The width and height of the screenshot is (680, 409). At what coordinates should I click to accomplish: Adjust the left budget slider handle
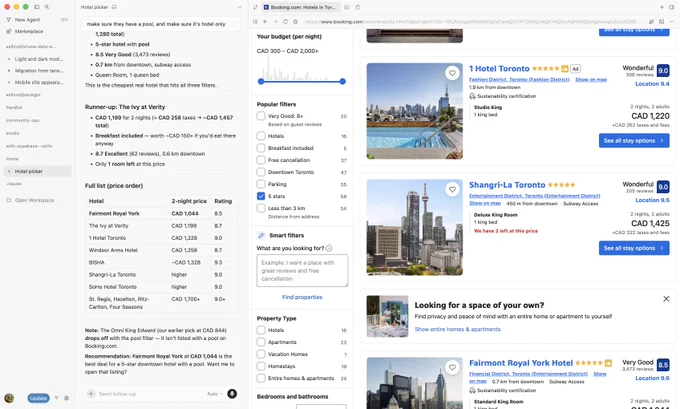261,81
